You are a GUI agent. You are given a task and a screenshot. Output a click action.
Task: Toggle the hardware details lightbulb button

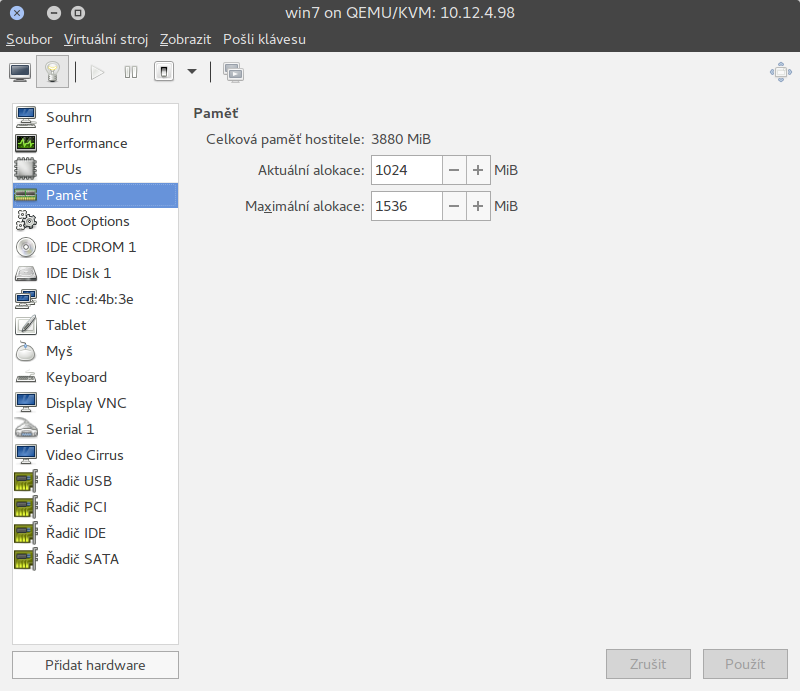point(52,72)
